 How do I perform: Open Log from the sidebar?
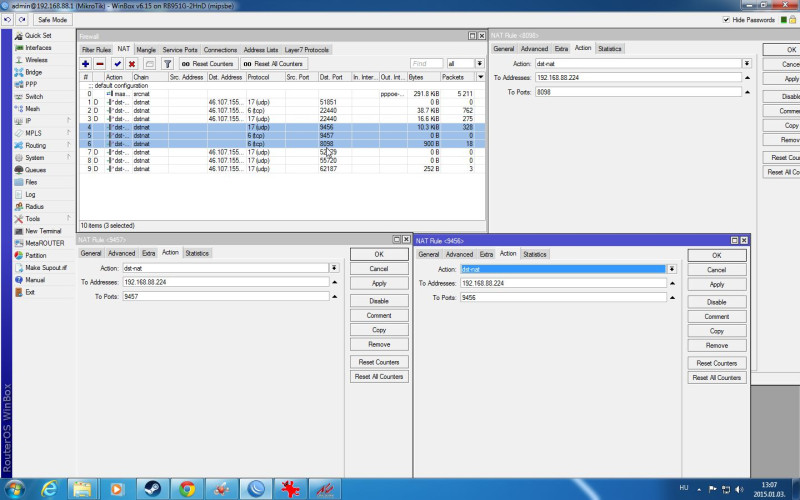pos(30,194)
